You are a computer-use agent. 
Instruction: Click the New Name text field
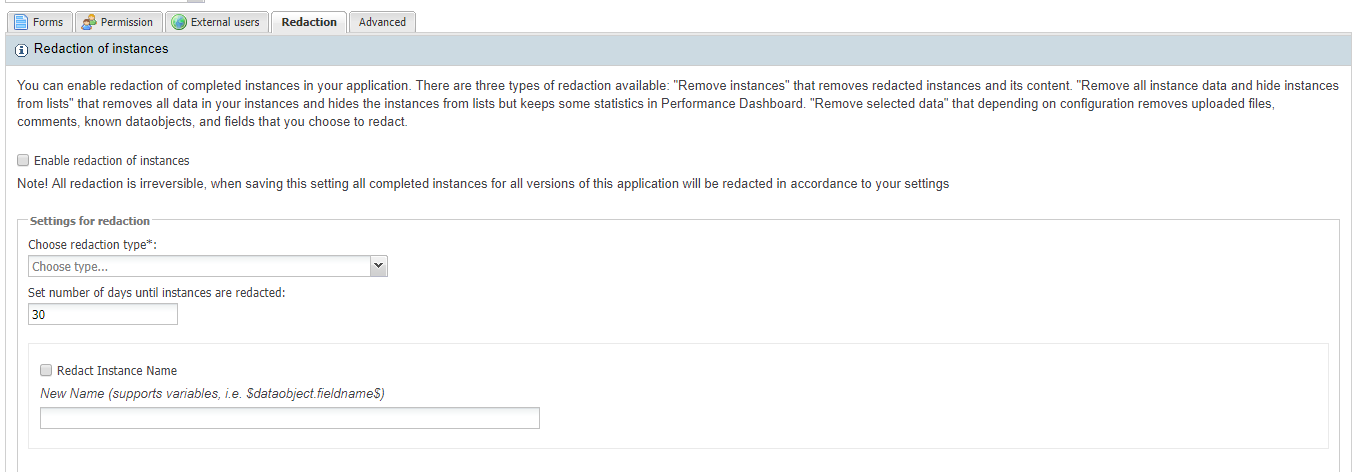click(289, 418)
